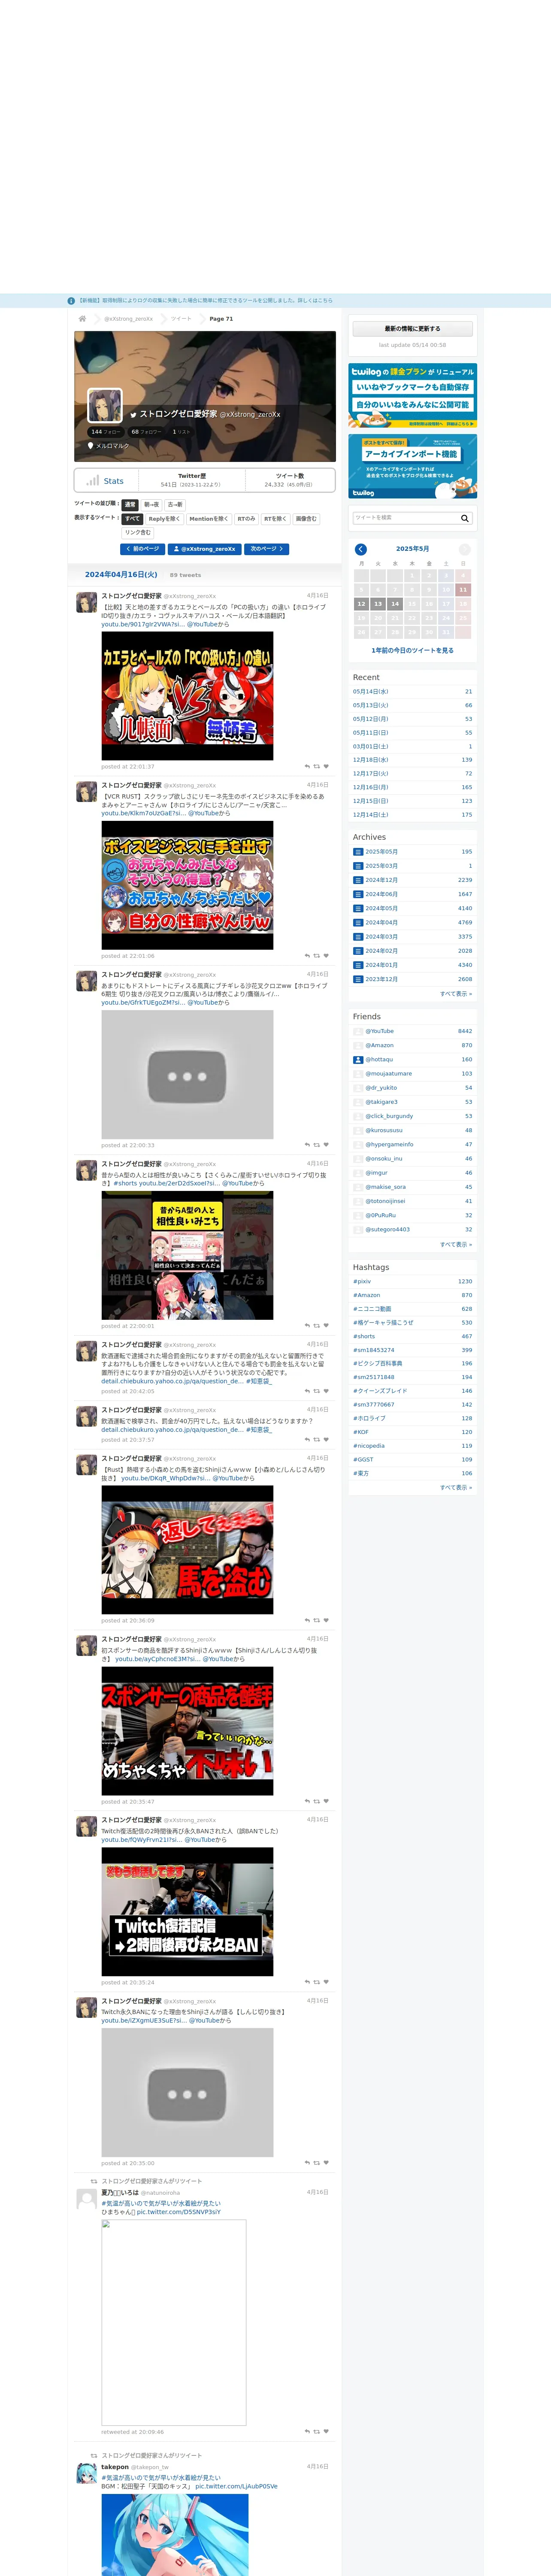Screen dimensions: 551x2576
Task: Select 古→新 tweet order
Action: pyautogui.click(x=175, y=505)
